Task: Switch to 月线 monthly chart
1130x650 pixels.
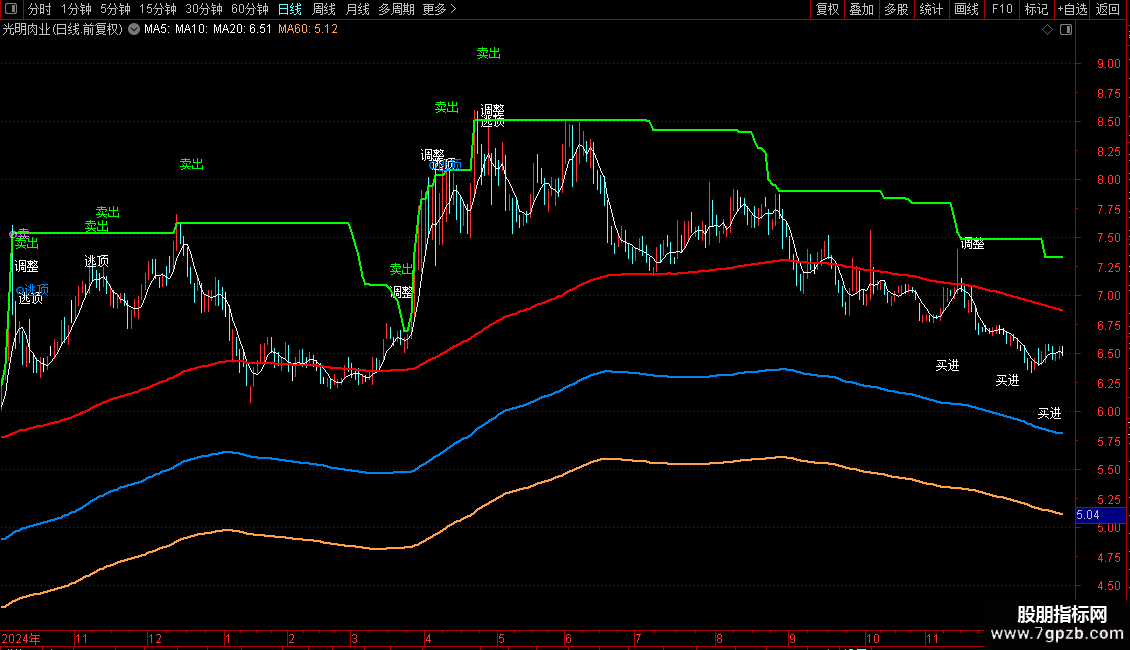Action: 357,9
